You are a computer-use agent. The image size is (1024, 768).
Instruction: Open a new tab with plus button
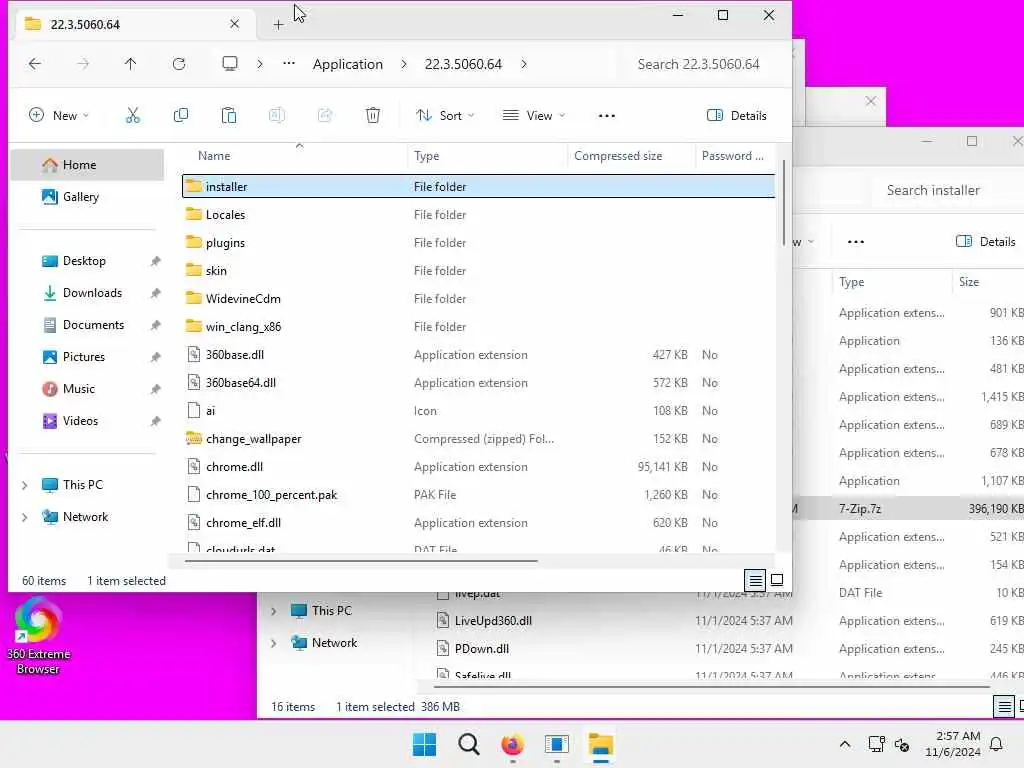pyautogui.click(x=278, y=25)
